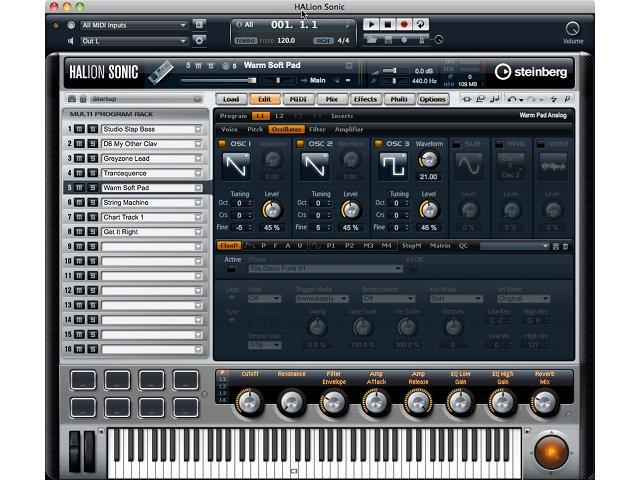Click the trash icon in the FlexP bar
This screenshot has width=640, height=480.
tap(566, 246)
